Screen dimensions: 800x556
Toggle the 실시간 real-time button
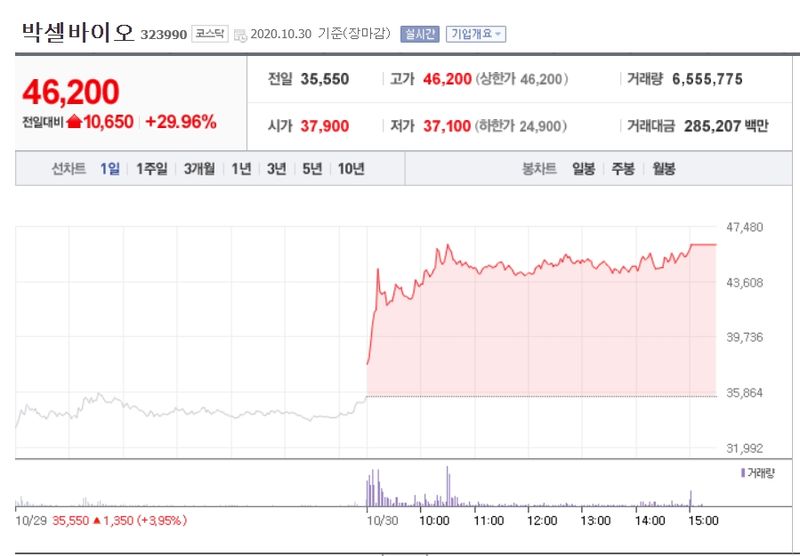pos(419,34)
